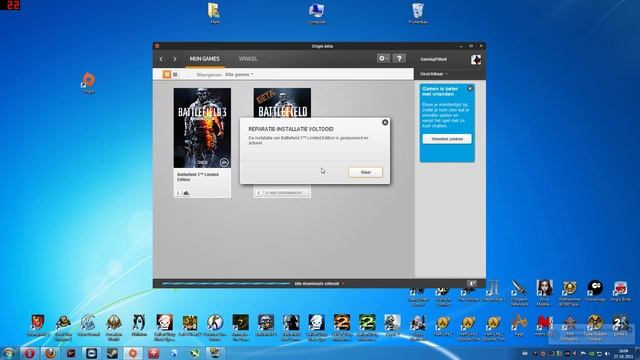
Task: Select the grid view toggle
Action: (167, 74)
